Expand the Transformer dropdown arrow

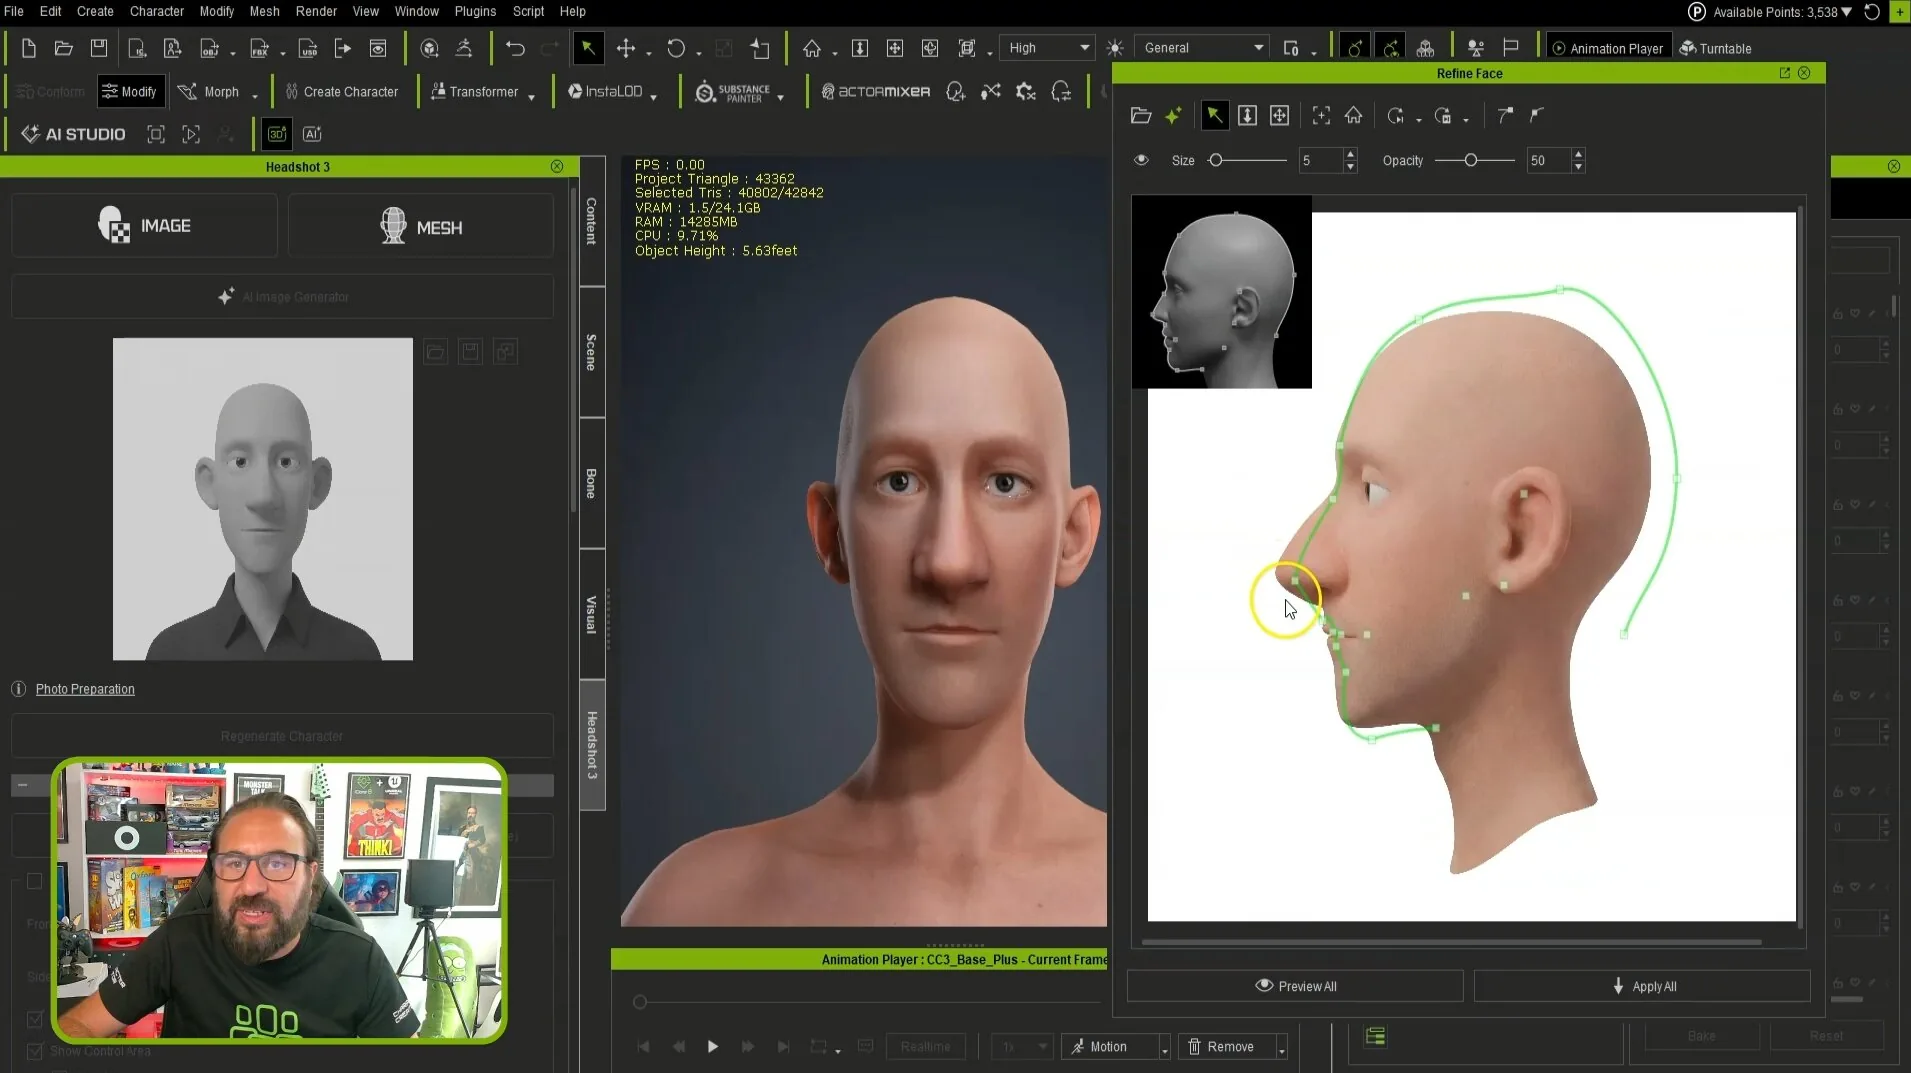pyautogui.click(x=531, y=96)
